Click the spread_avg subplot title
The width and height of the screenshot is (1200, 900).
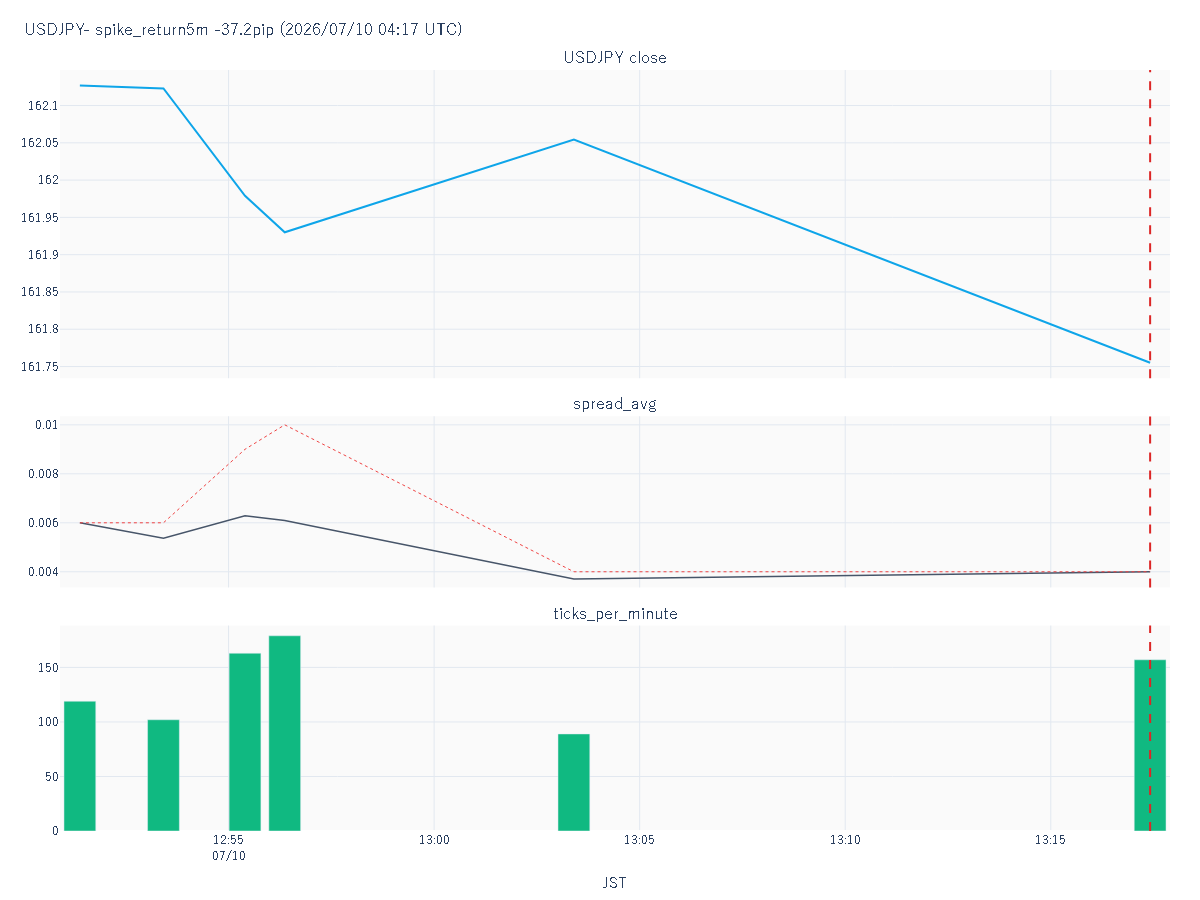[x=615, y=404]
